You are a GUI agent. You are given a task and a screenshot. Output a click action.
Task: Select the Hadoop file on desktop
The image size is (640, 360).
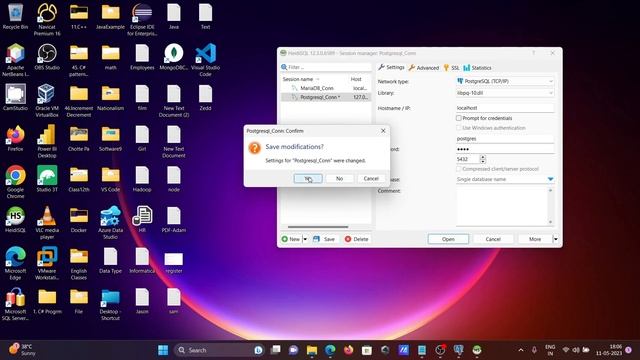click(x=142, y=179)
